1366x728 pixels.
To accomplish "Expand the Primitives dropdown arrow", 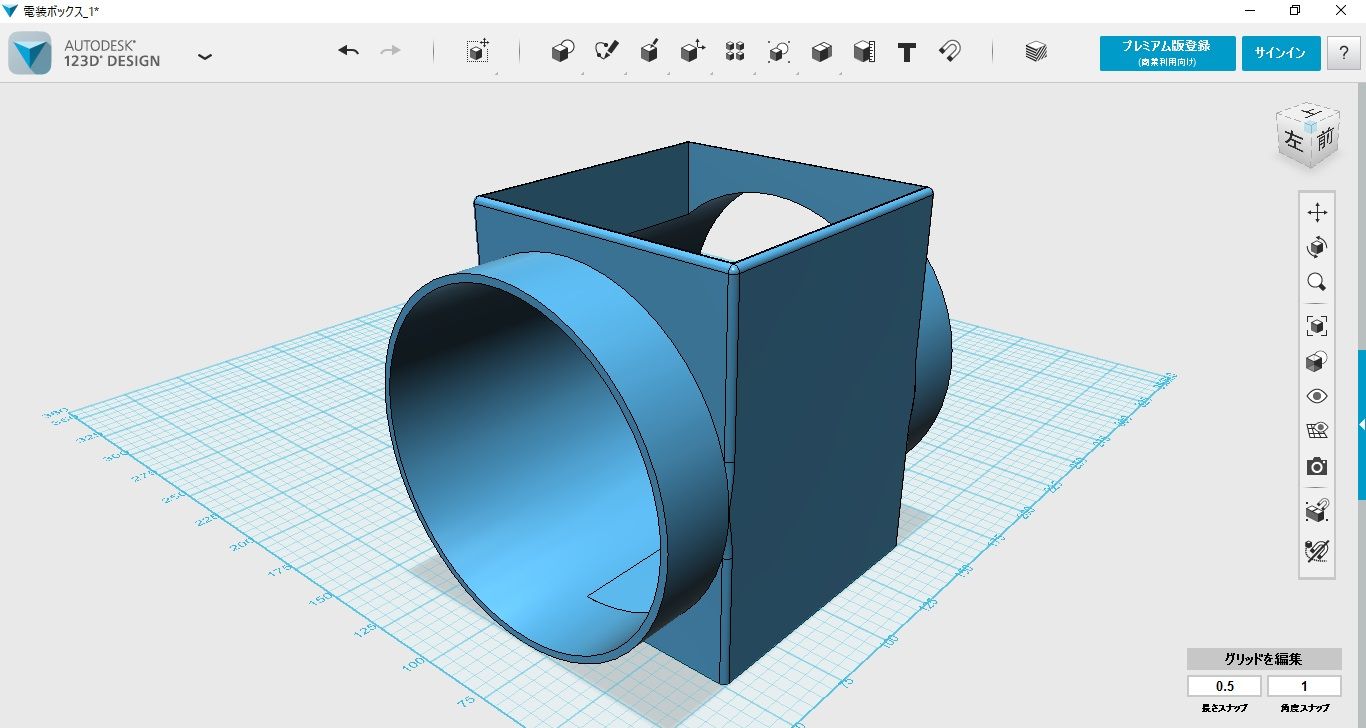I will tap(582, 74).
